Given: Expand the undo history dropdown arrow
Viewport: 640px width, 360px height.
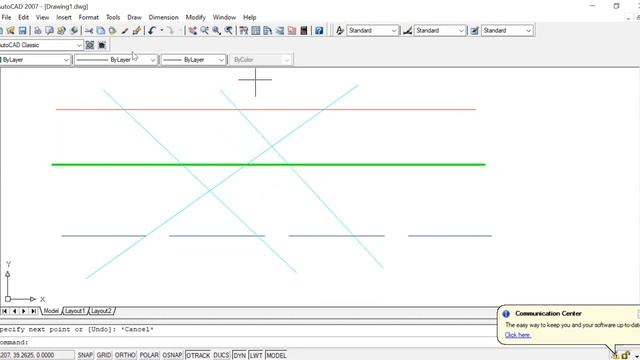Looking at the screenshot, I should (x=162, y=31).
